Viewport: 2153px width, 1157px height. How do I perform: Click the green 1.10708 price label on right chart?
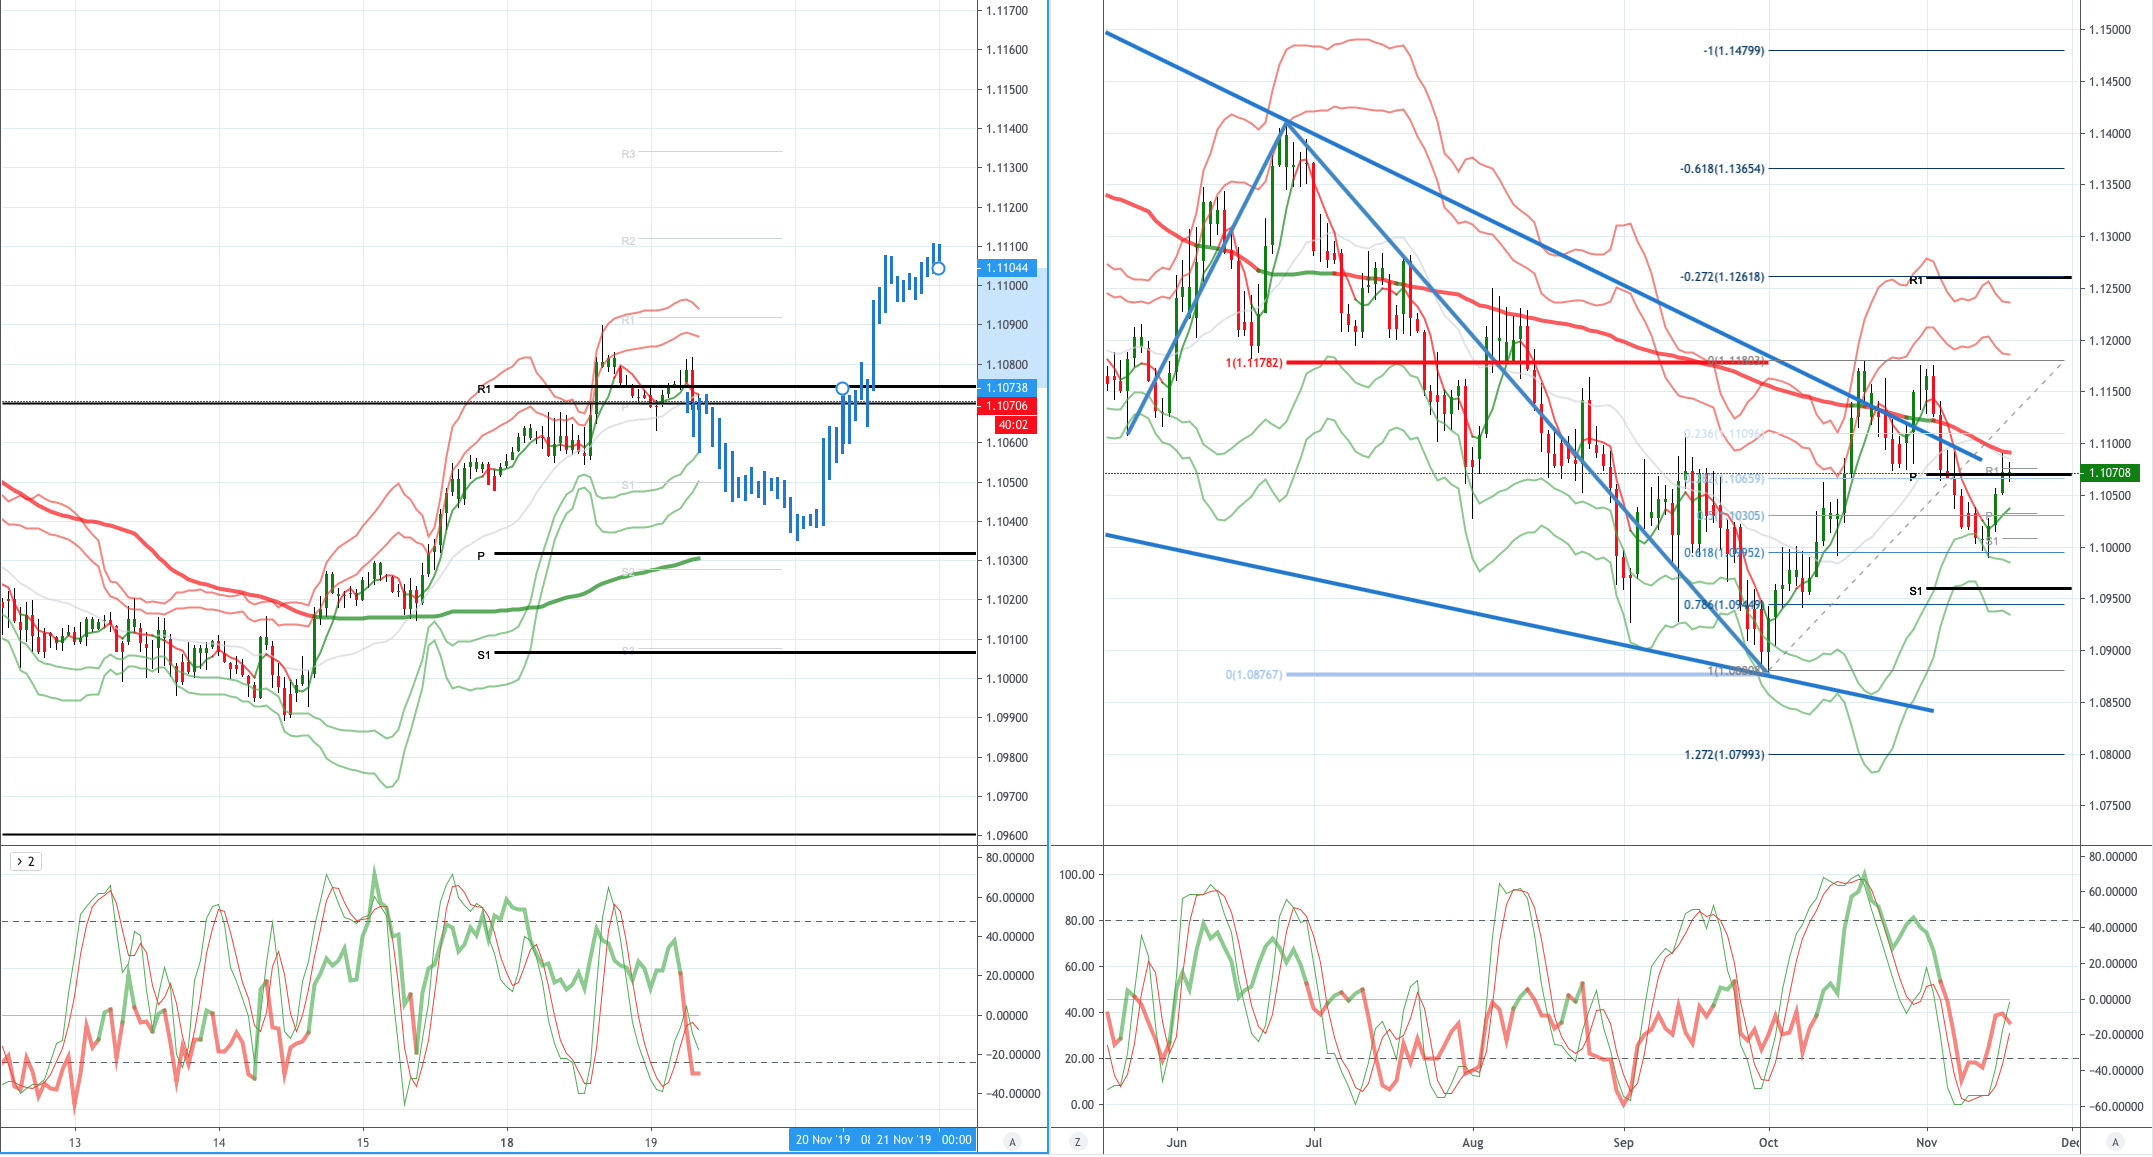[2110, 473]
